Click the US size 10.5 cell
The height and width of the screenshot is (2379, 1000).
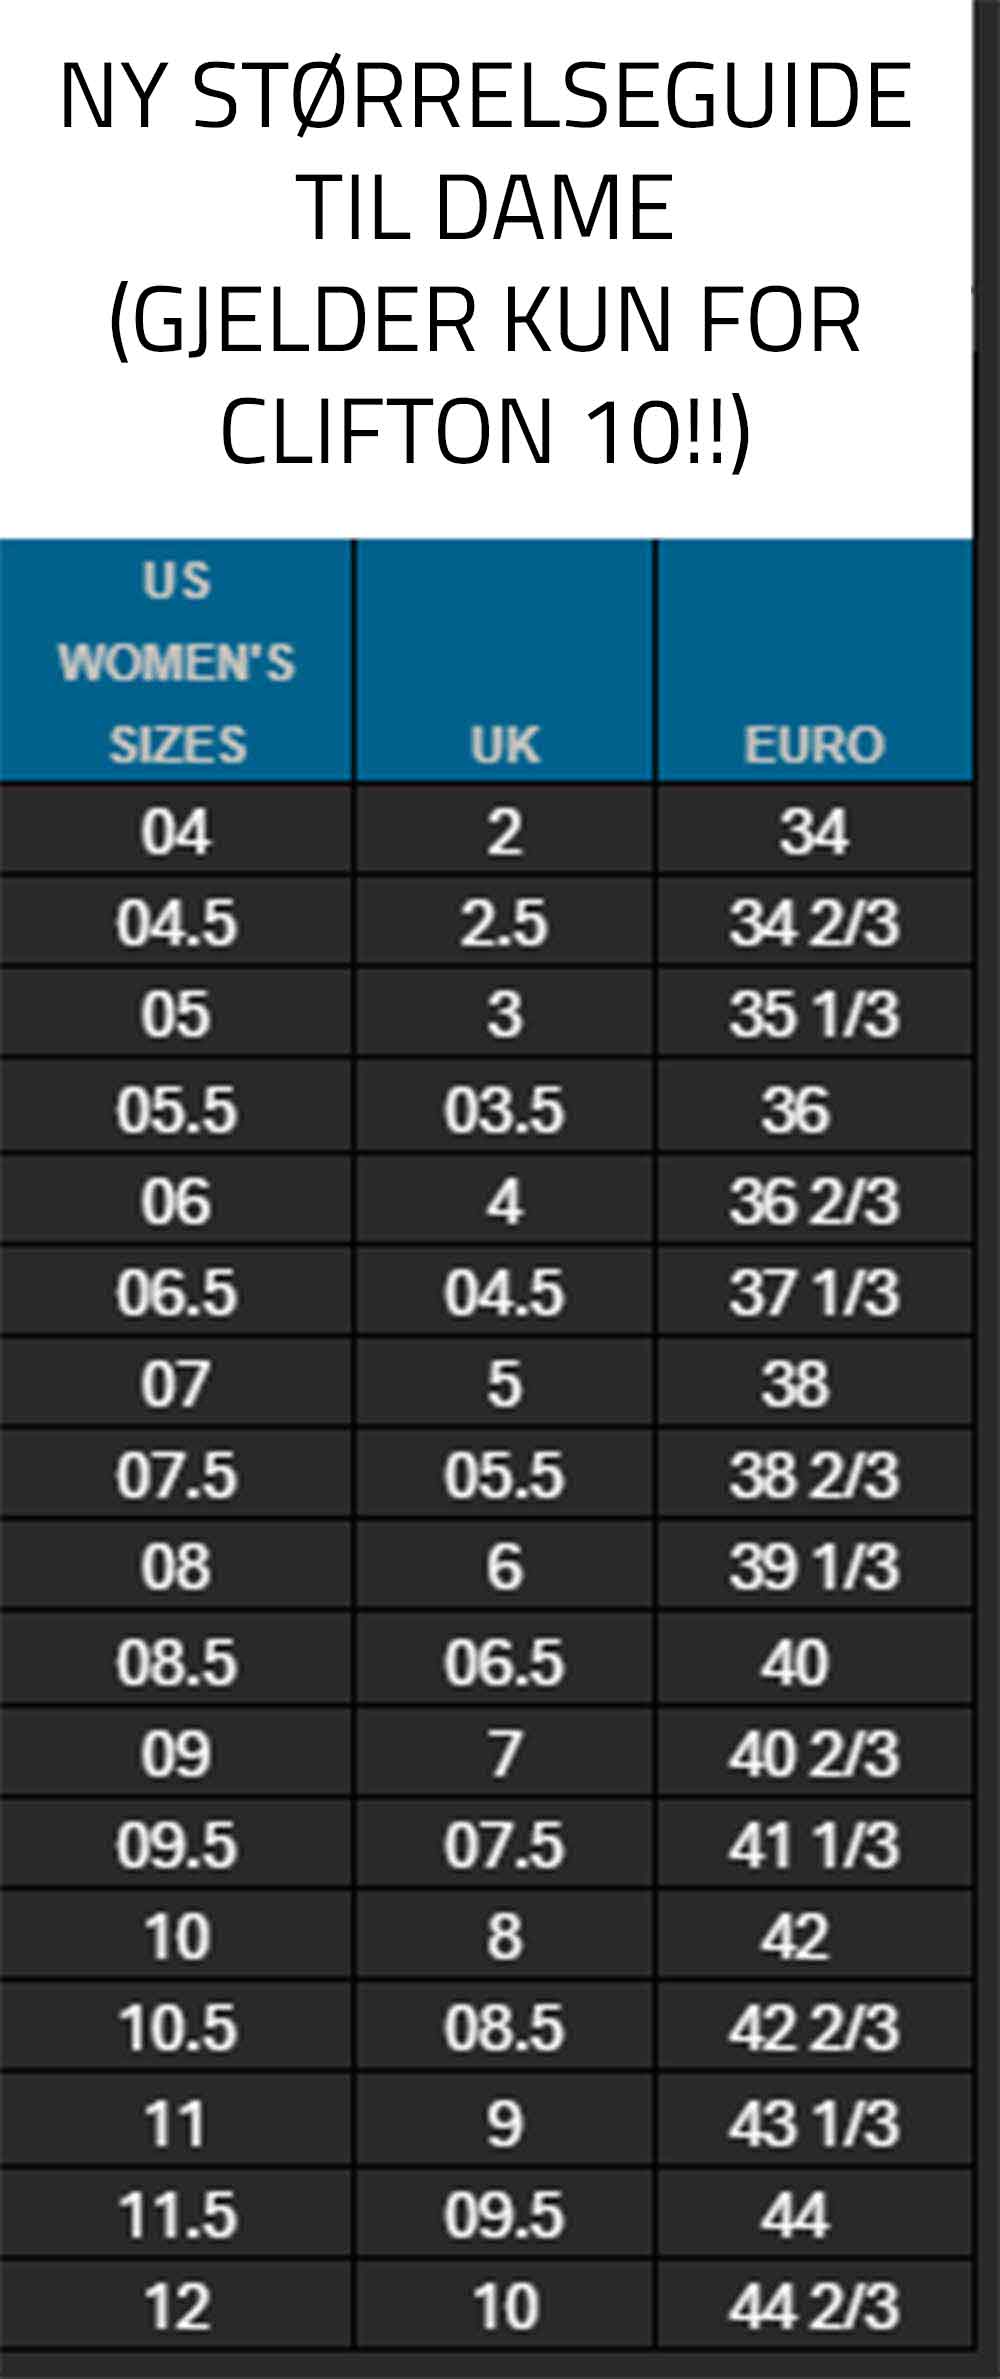(176, 2027)
